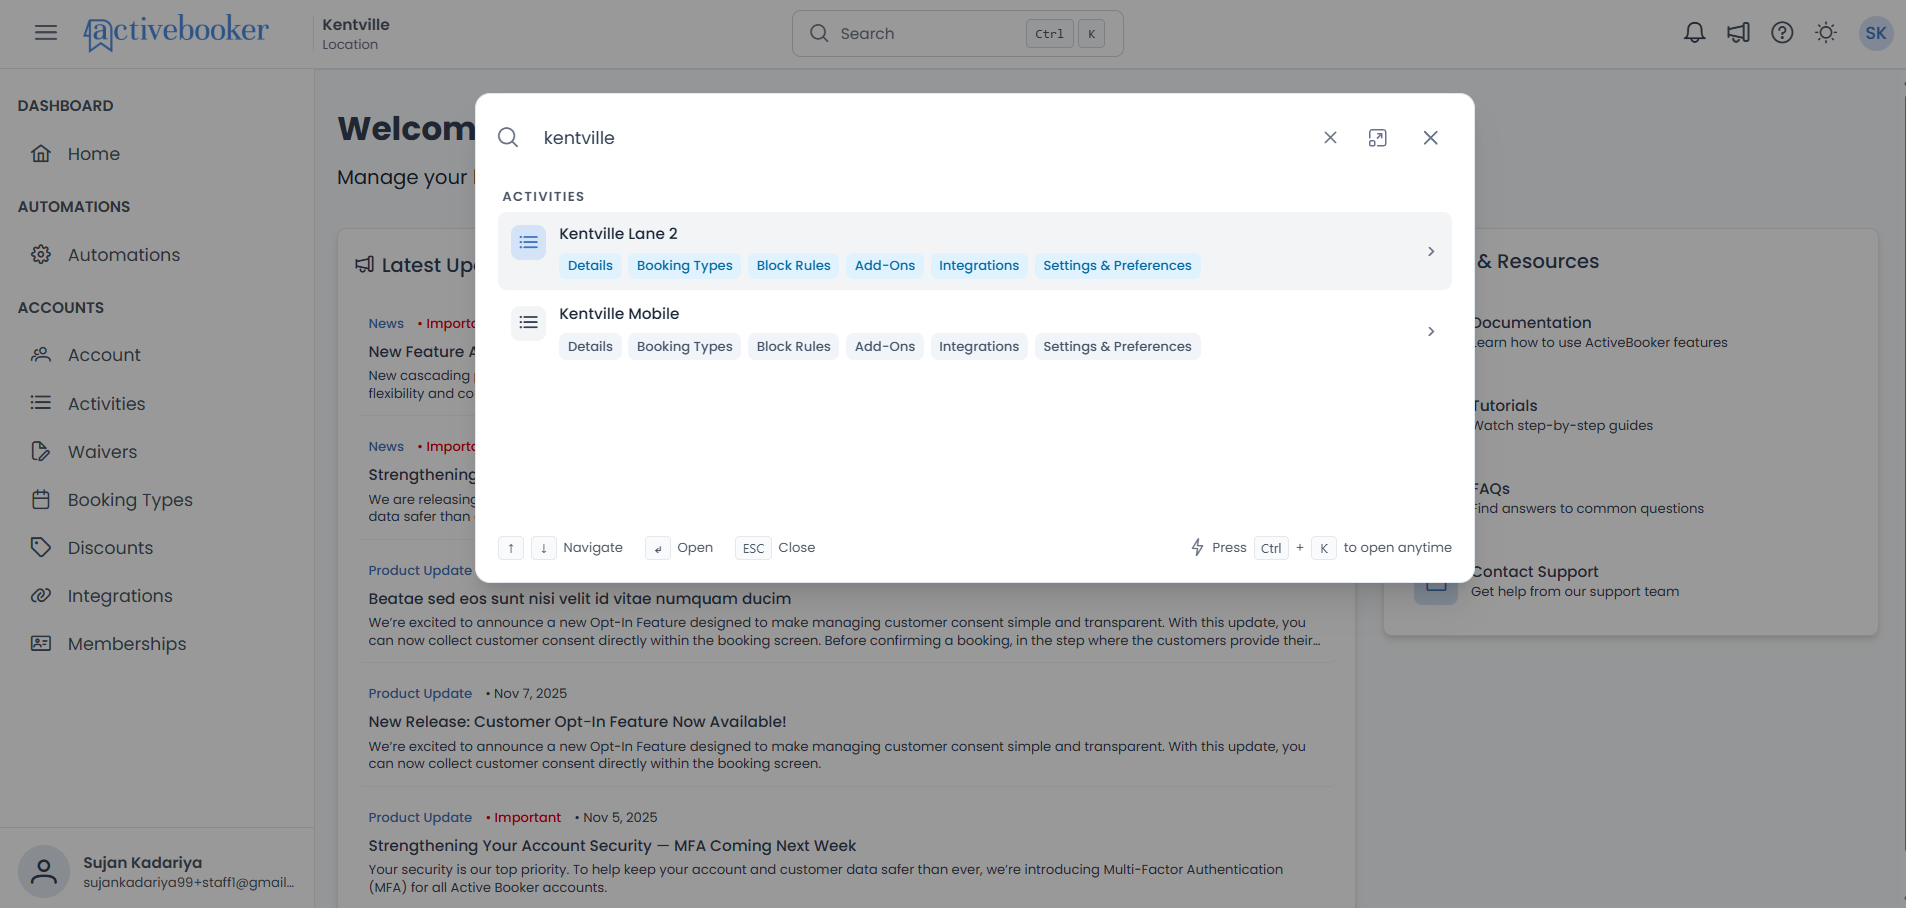This screenshot has width=1906, height=908.
Task: Click the Kentville Lane 2 list icon
Action: [x=529, y=243]
